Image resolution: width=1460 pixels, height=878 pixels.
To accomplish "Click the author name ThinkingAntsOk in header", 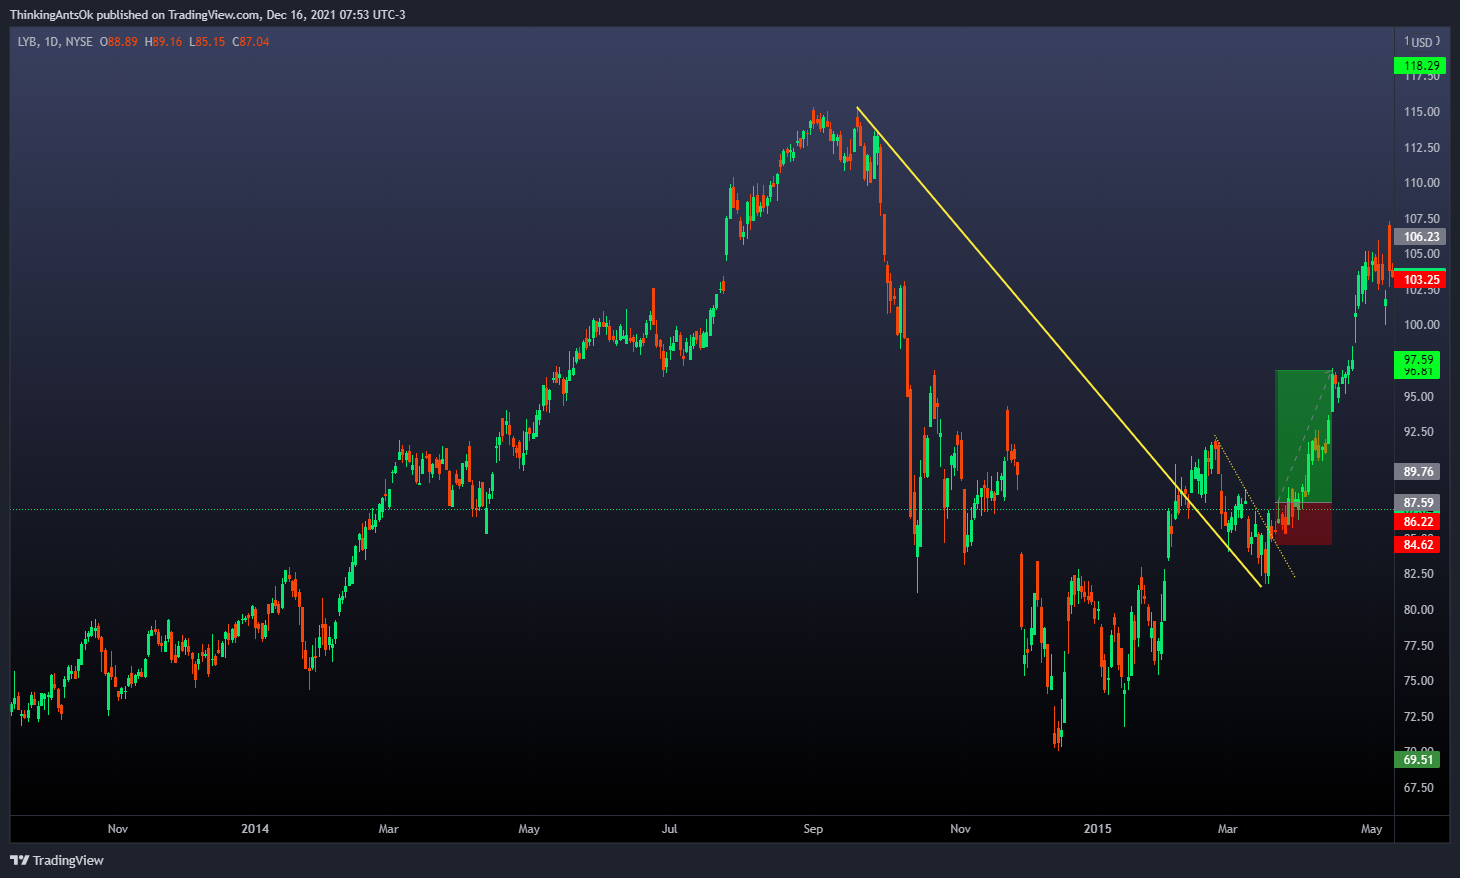I will tap(51, 15).
